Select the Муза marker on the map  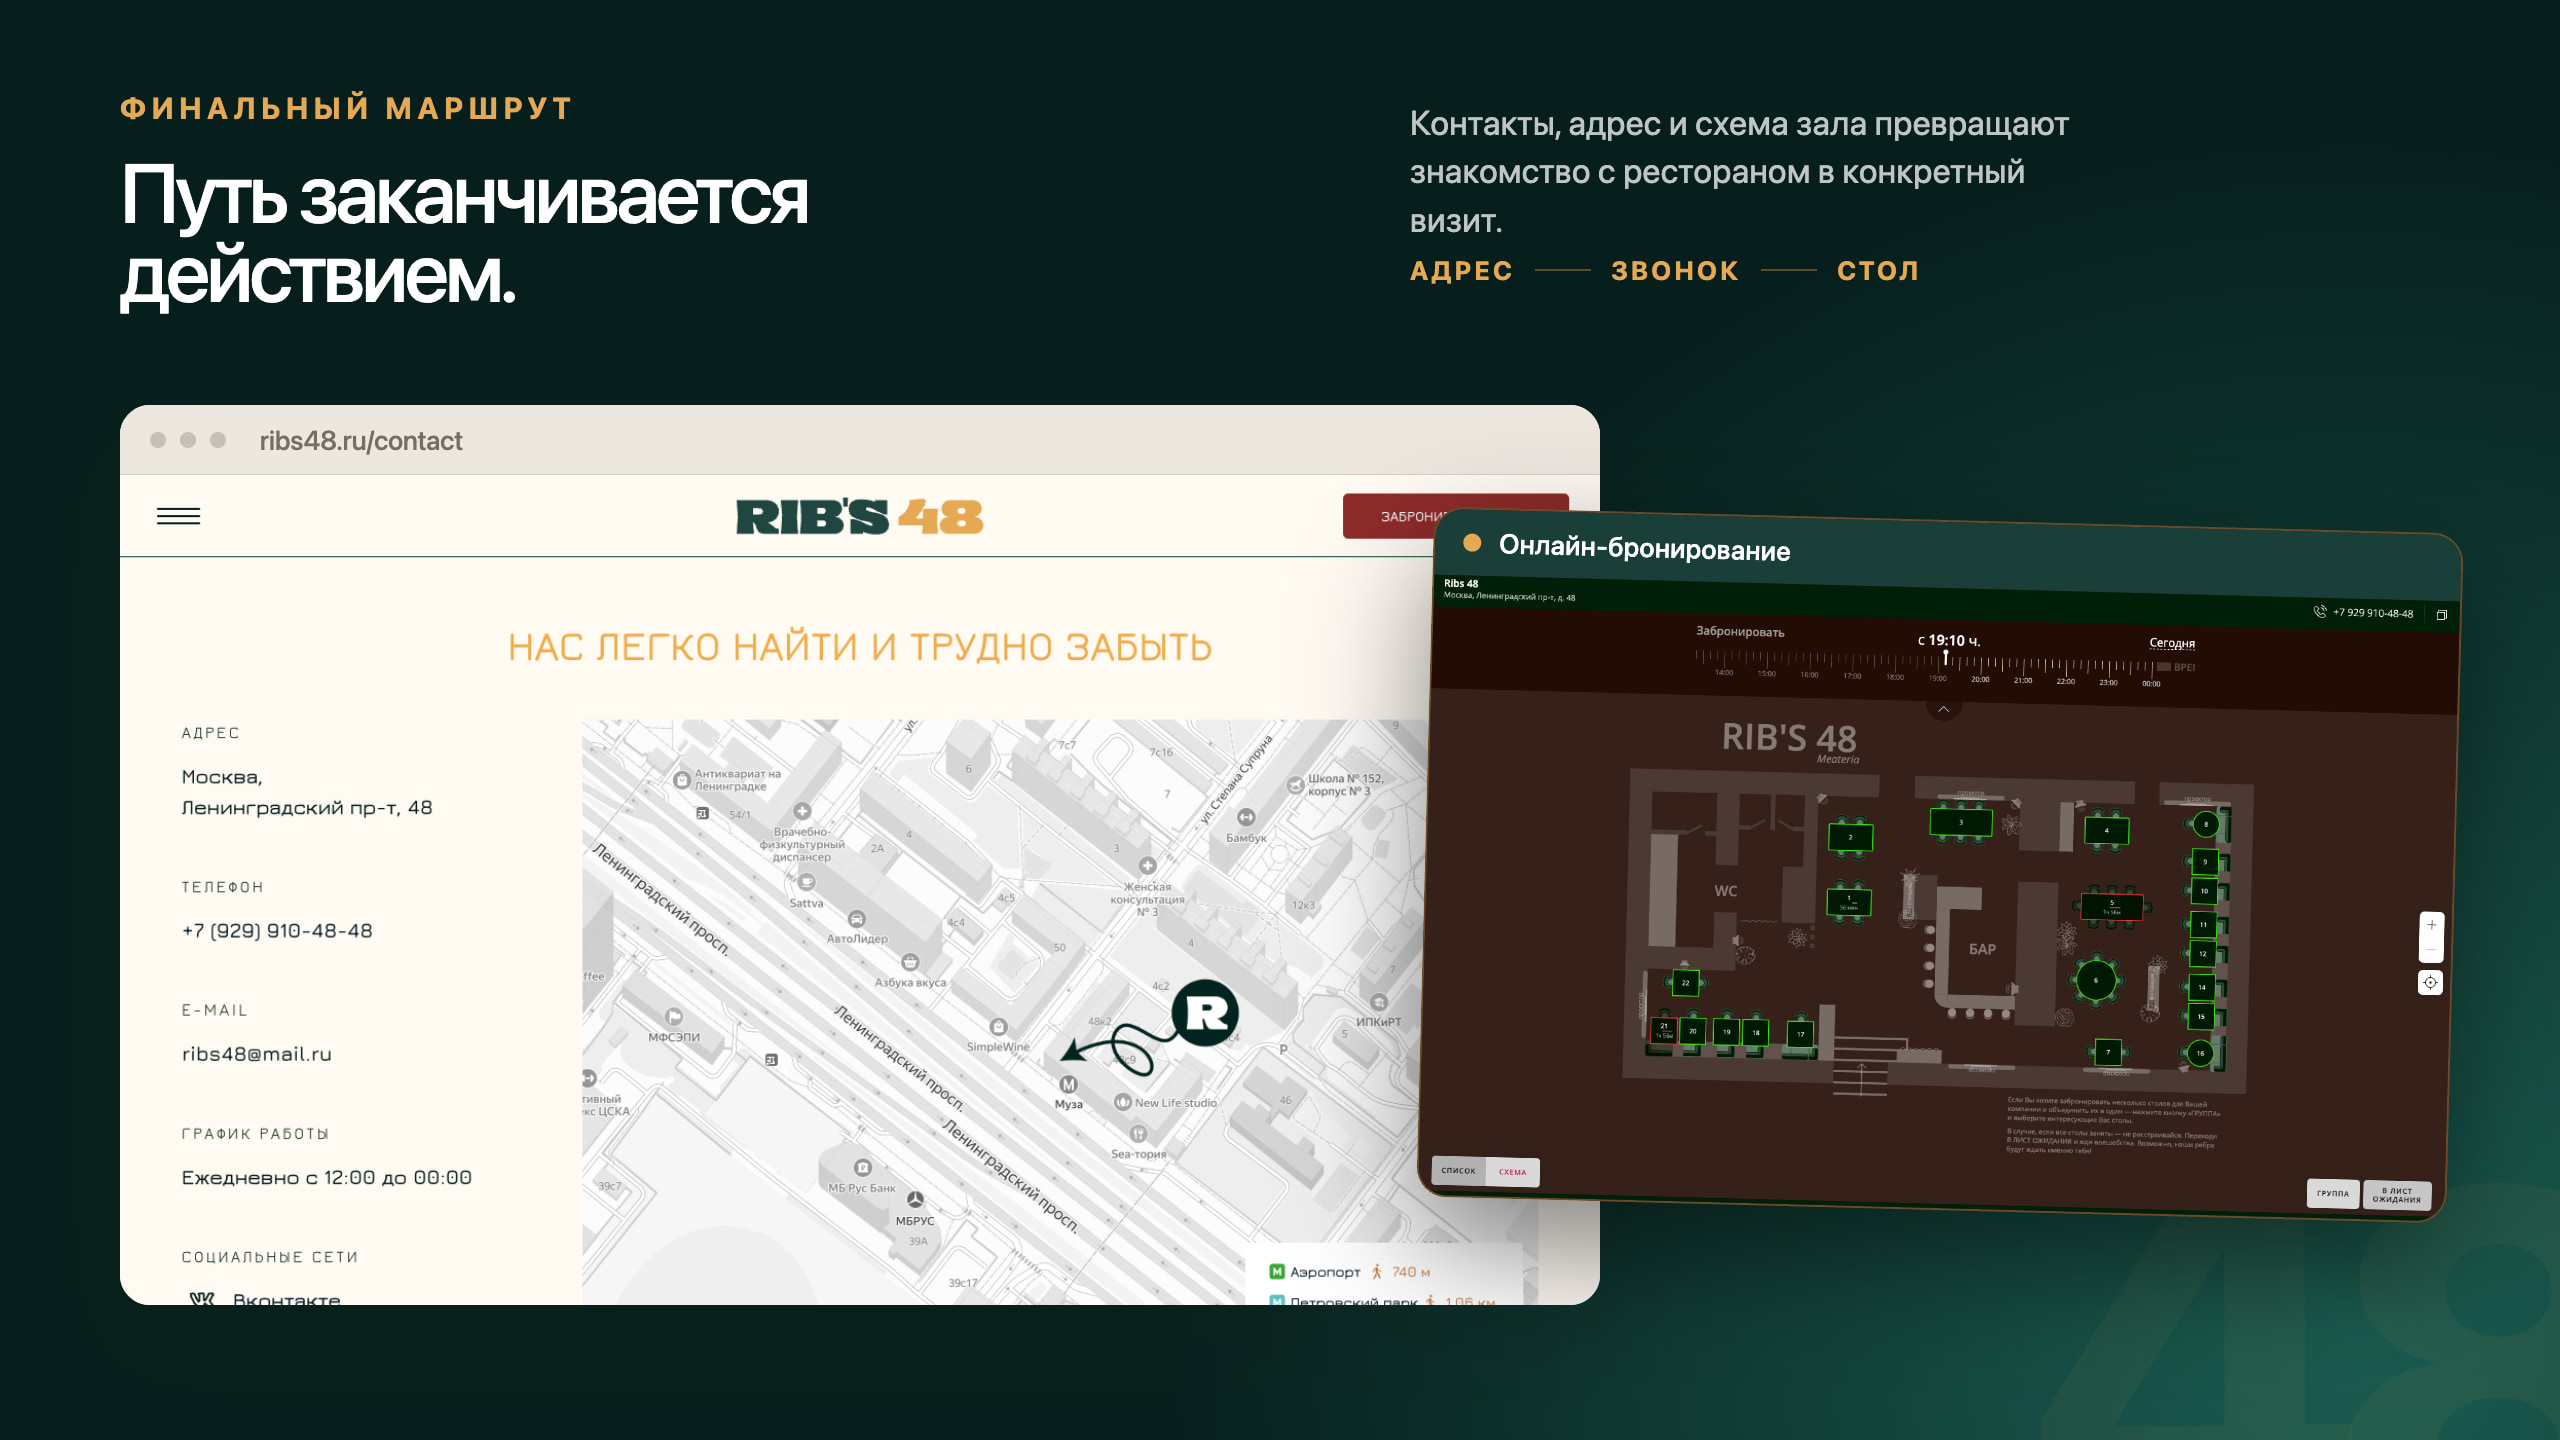(1068, 1084)
